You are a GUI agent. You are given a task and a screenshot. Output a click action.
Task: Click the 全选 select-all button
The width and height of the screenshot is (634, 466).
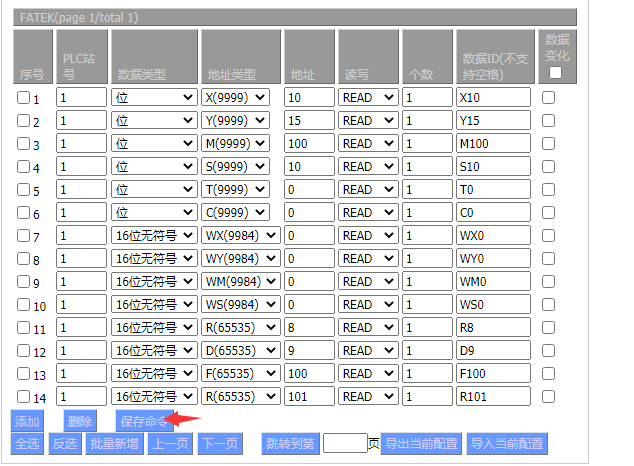[x=26, y=444]
